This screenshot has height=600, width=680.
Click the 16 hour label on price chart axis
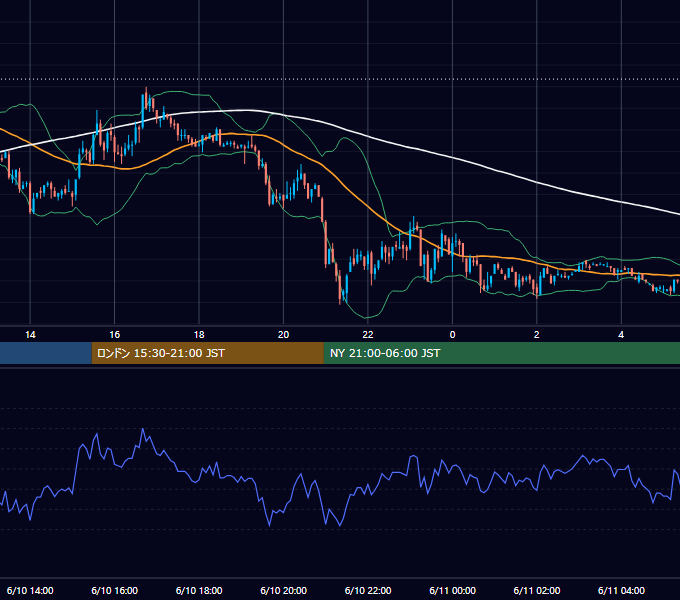114,335
